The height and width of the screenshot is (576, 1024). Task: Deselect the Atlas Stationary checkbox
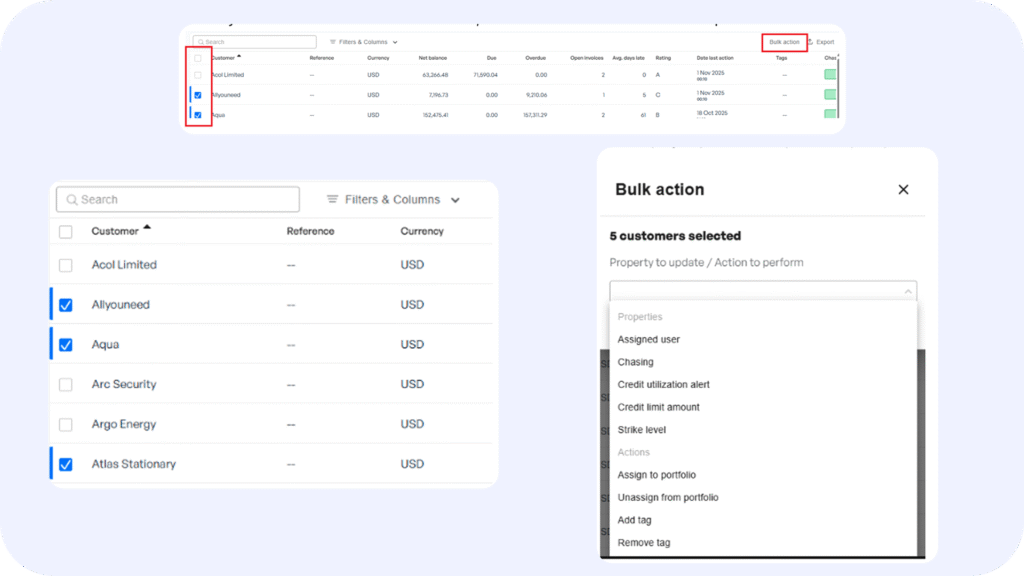pos(66,464)
